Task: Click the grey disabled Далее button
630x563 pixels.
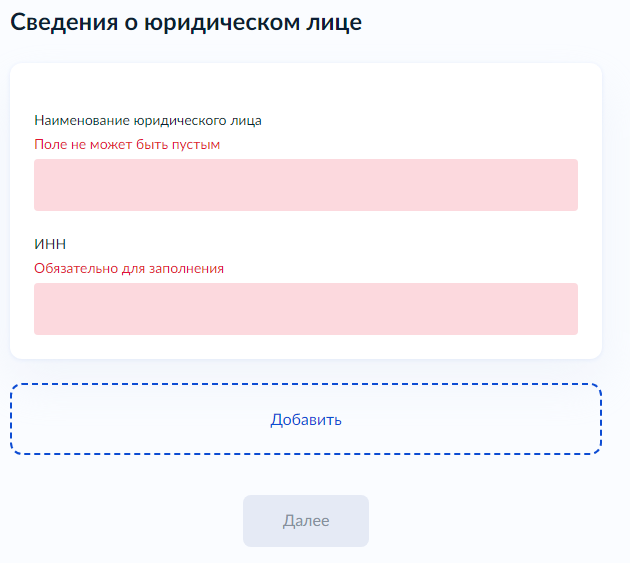Action: [305, 521]
